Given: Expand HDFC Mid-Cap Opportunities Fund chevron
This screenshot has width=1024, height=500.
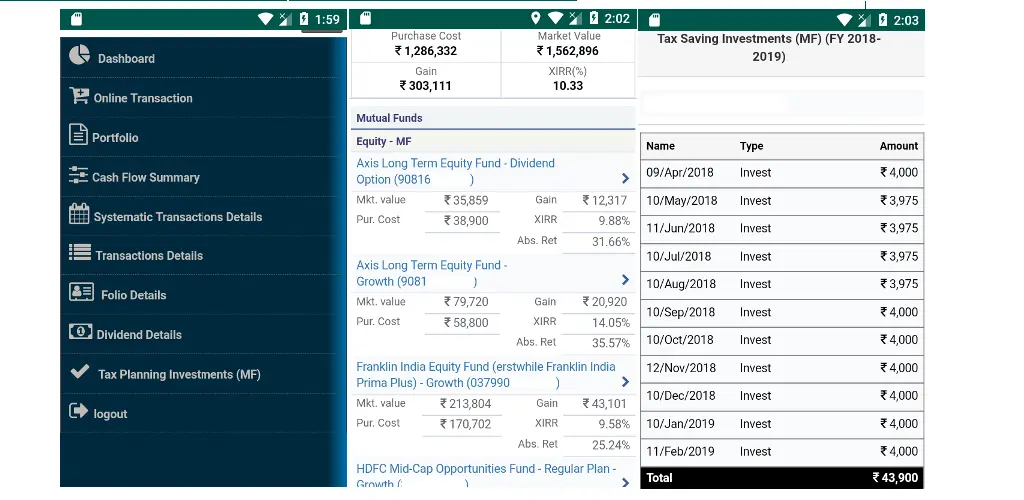Looking at the screenshot, I should click(625, 483).
